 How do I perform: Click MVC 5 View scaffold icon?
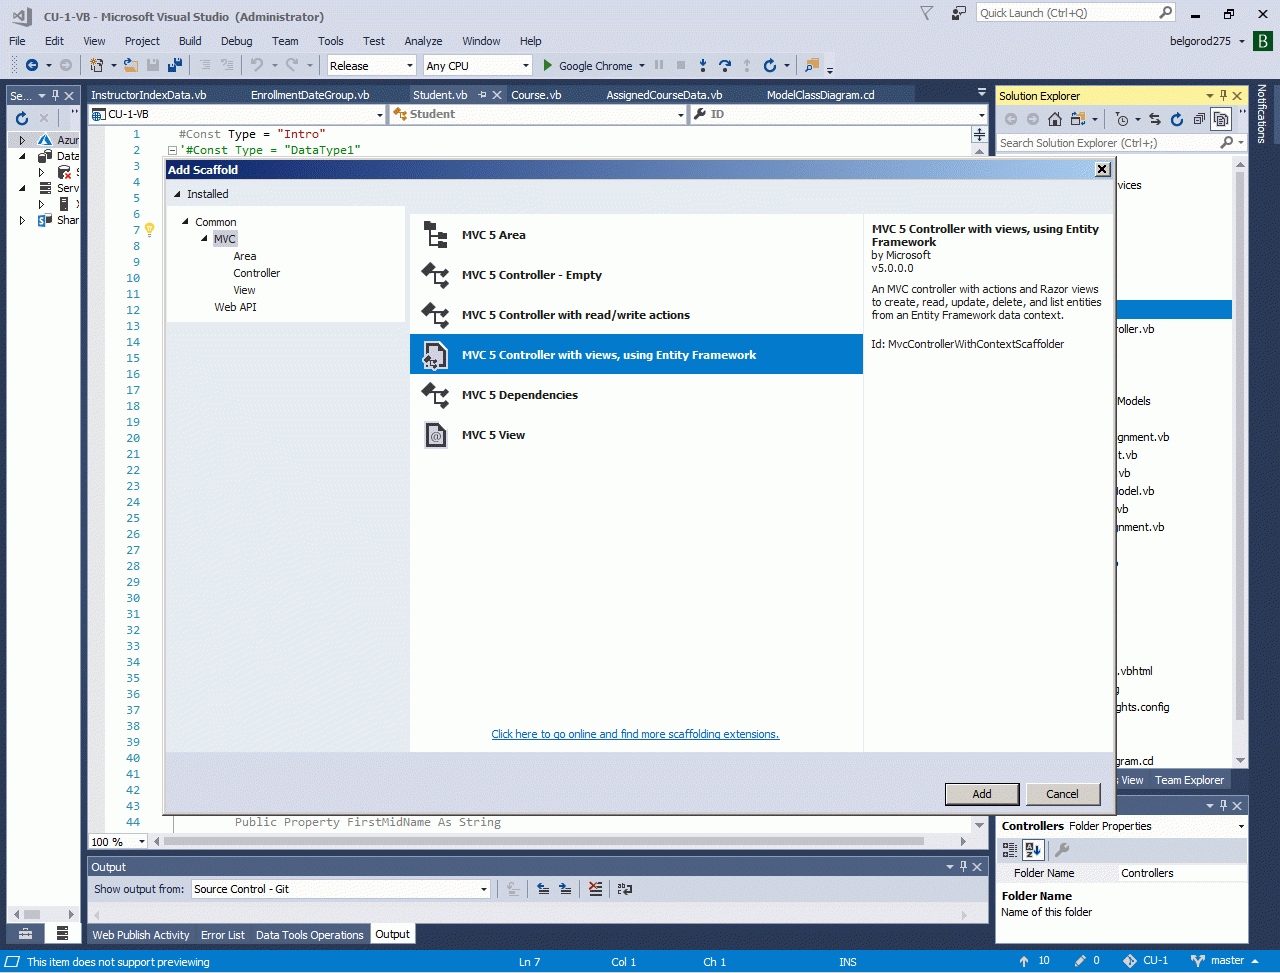click(436, 435)
